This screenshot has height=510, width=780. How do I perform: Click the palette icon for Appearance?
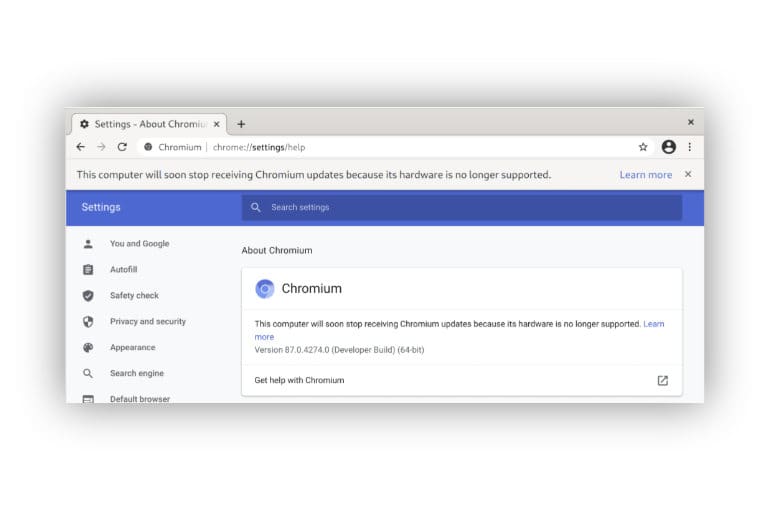tap(88, 347)
